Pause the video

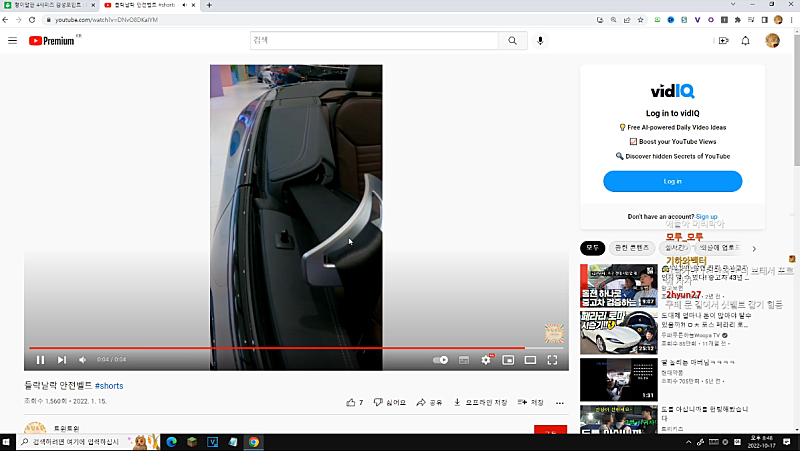click(x=40, y=360)
